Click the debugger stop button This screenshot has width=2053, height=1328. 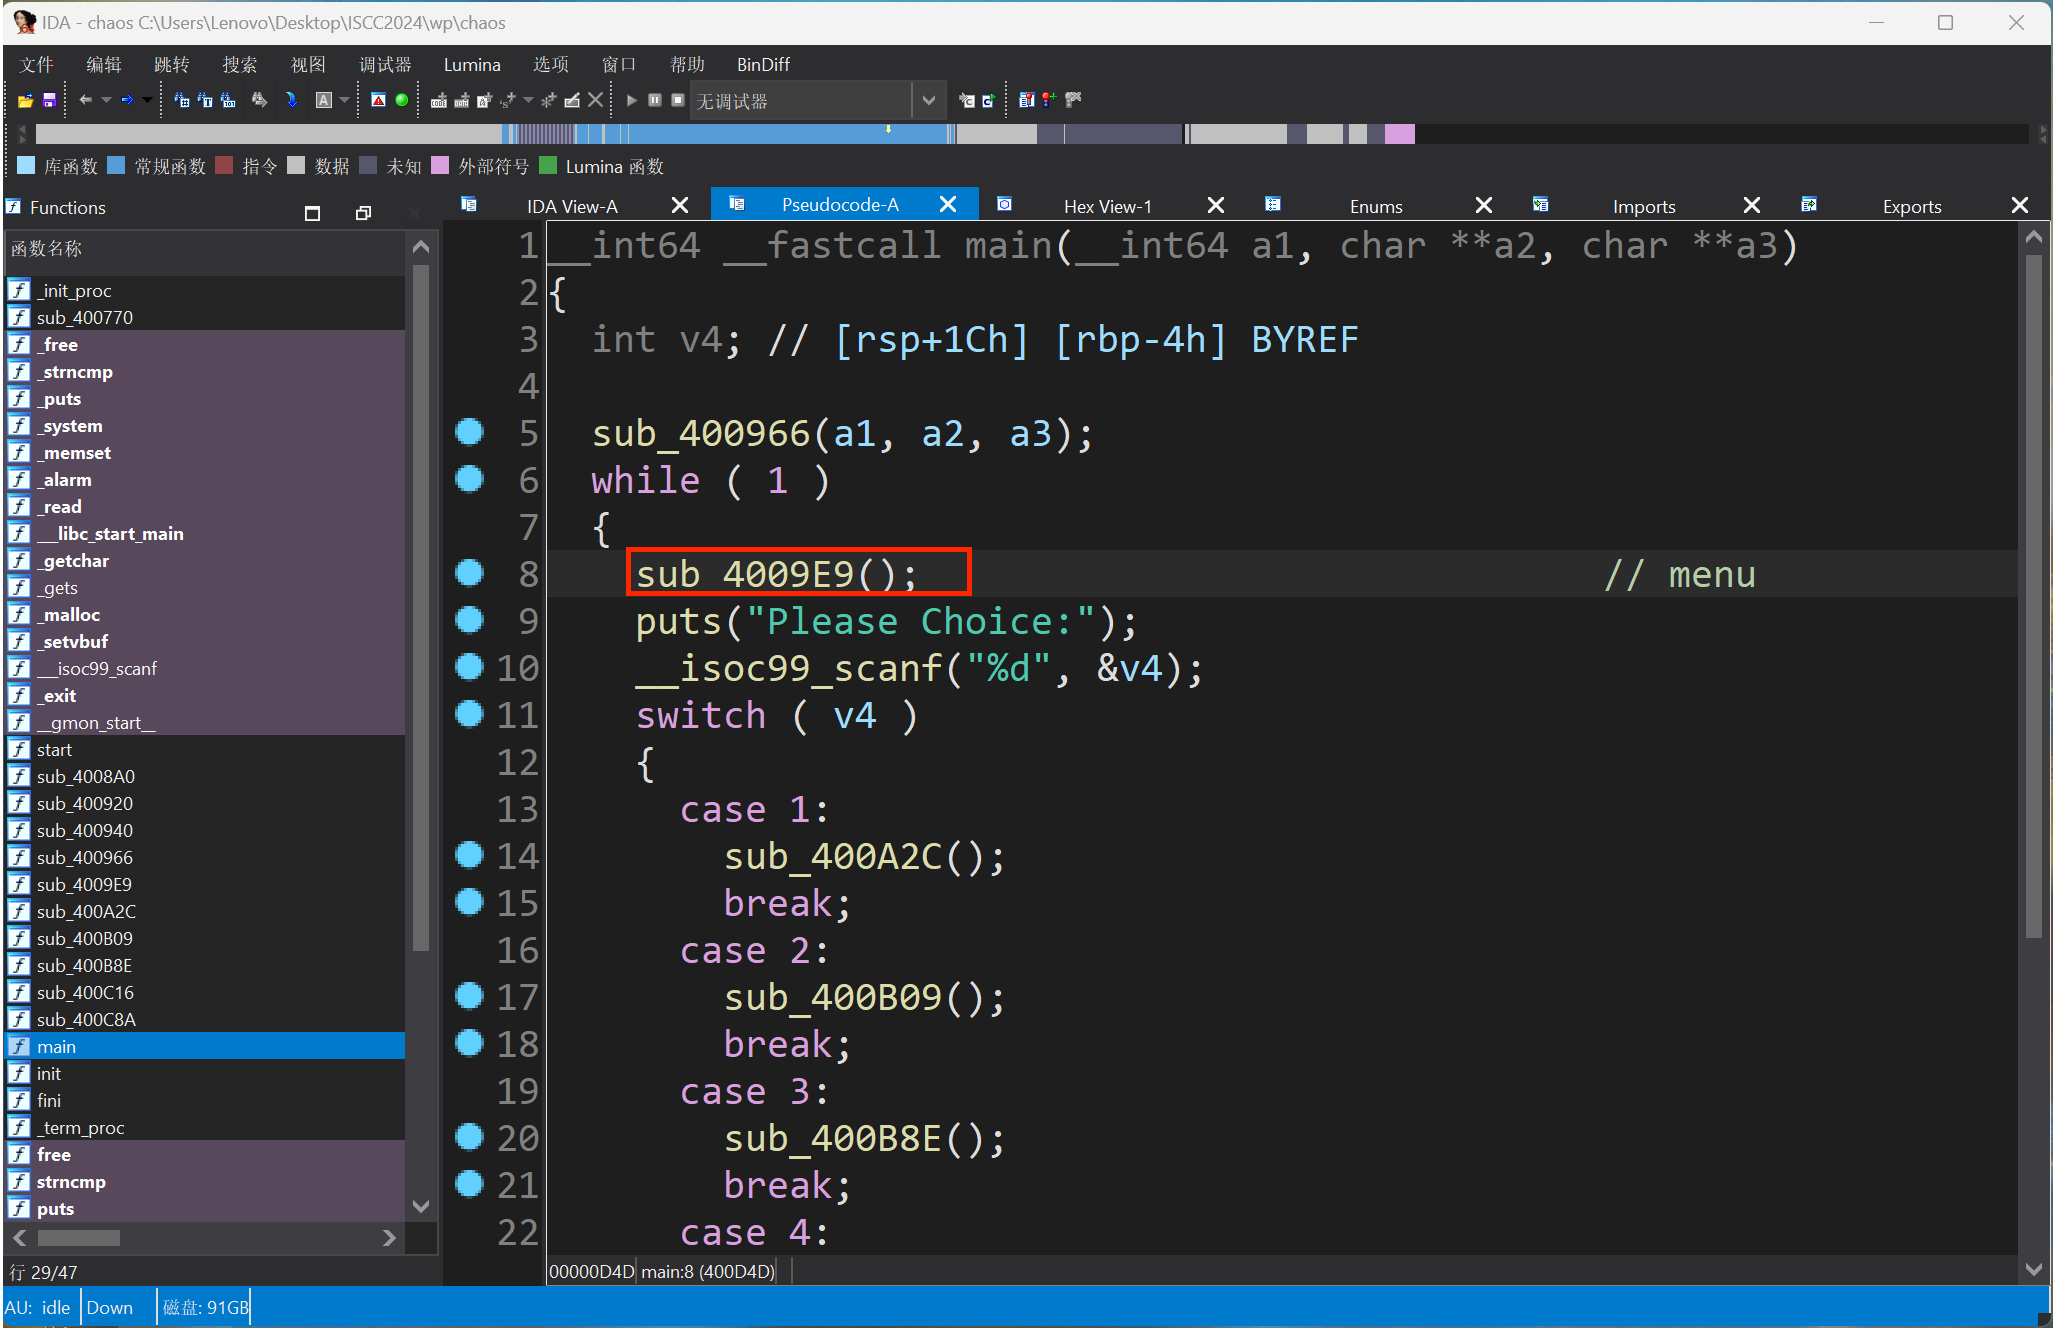(678, 100)
